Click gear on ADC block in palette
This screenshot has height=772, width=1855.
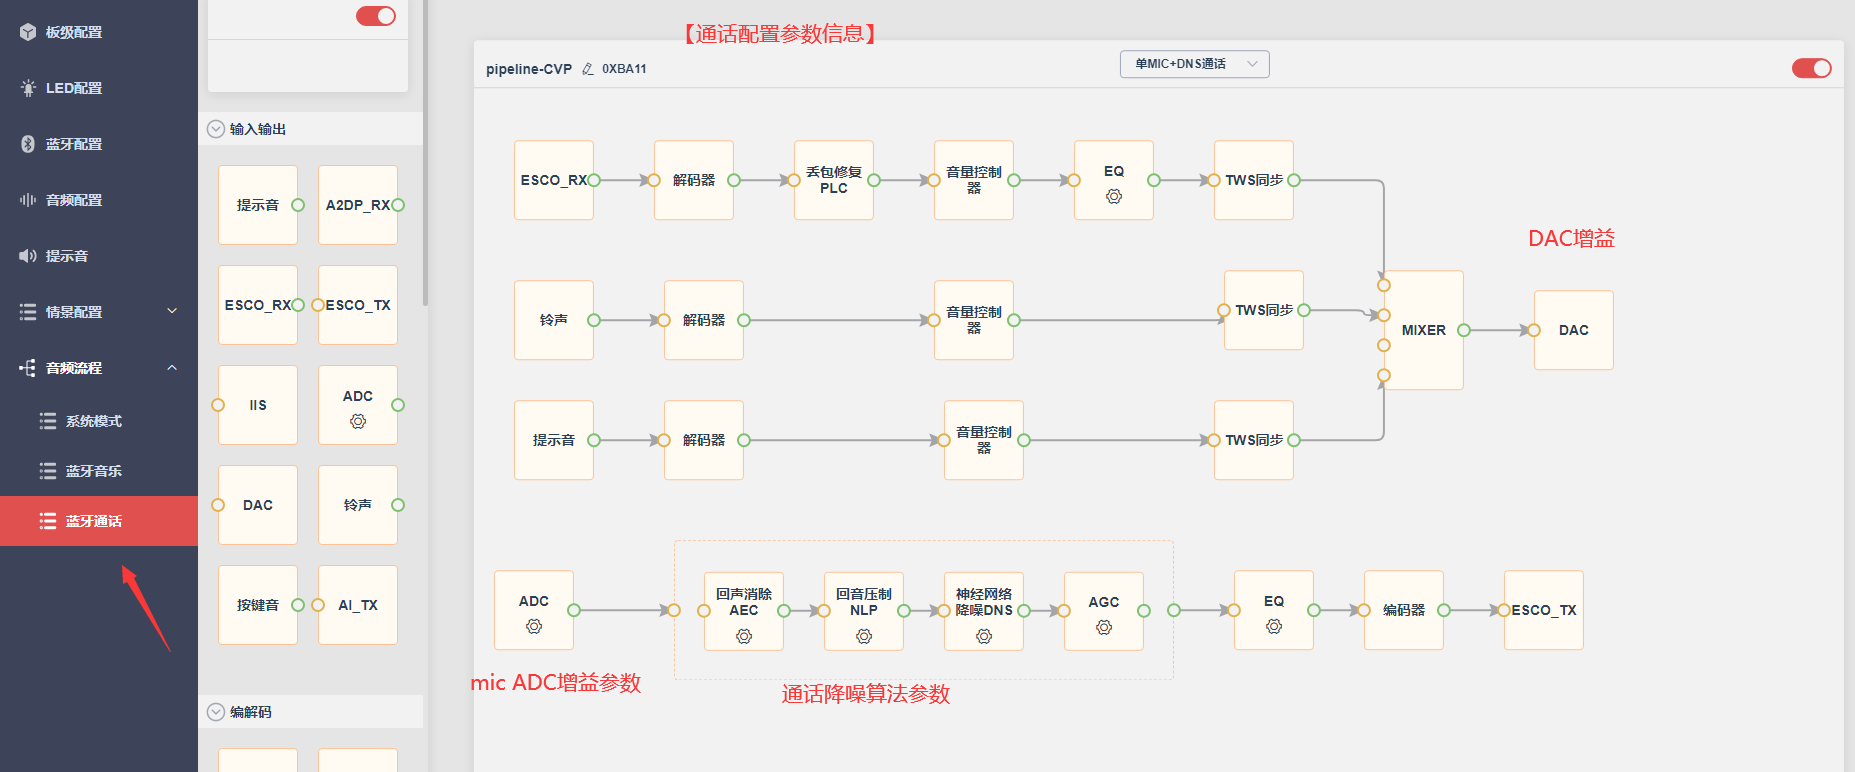pos(358,422)
